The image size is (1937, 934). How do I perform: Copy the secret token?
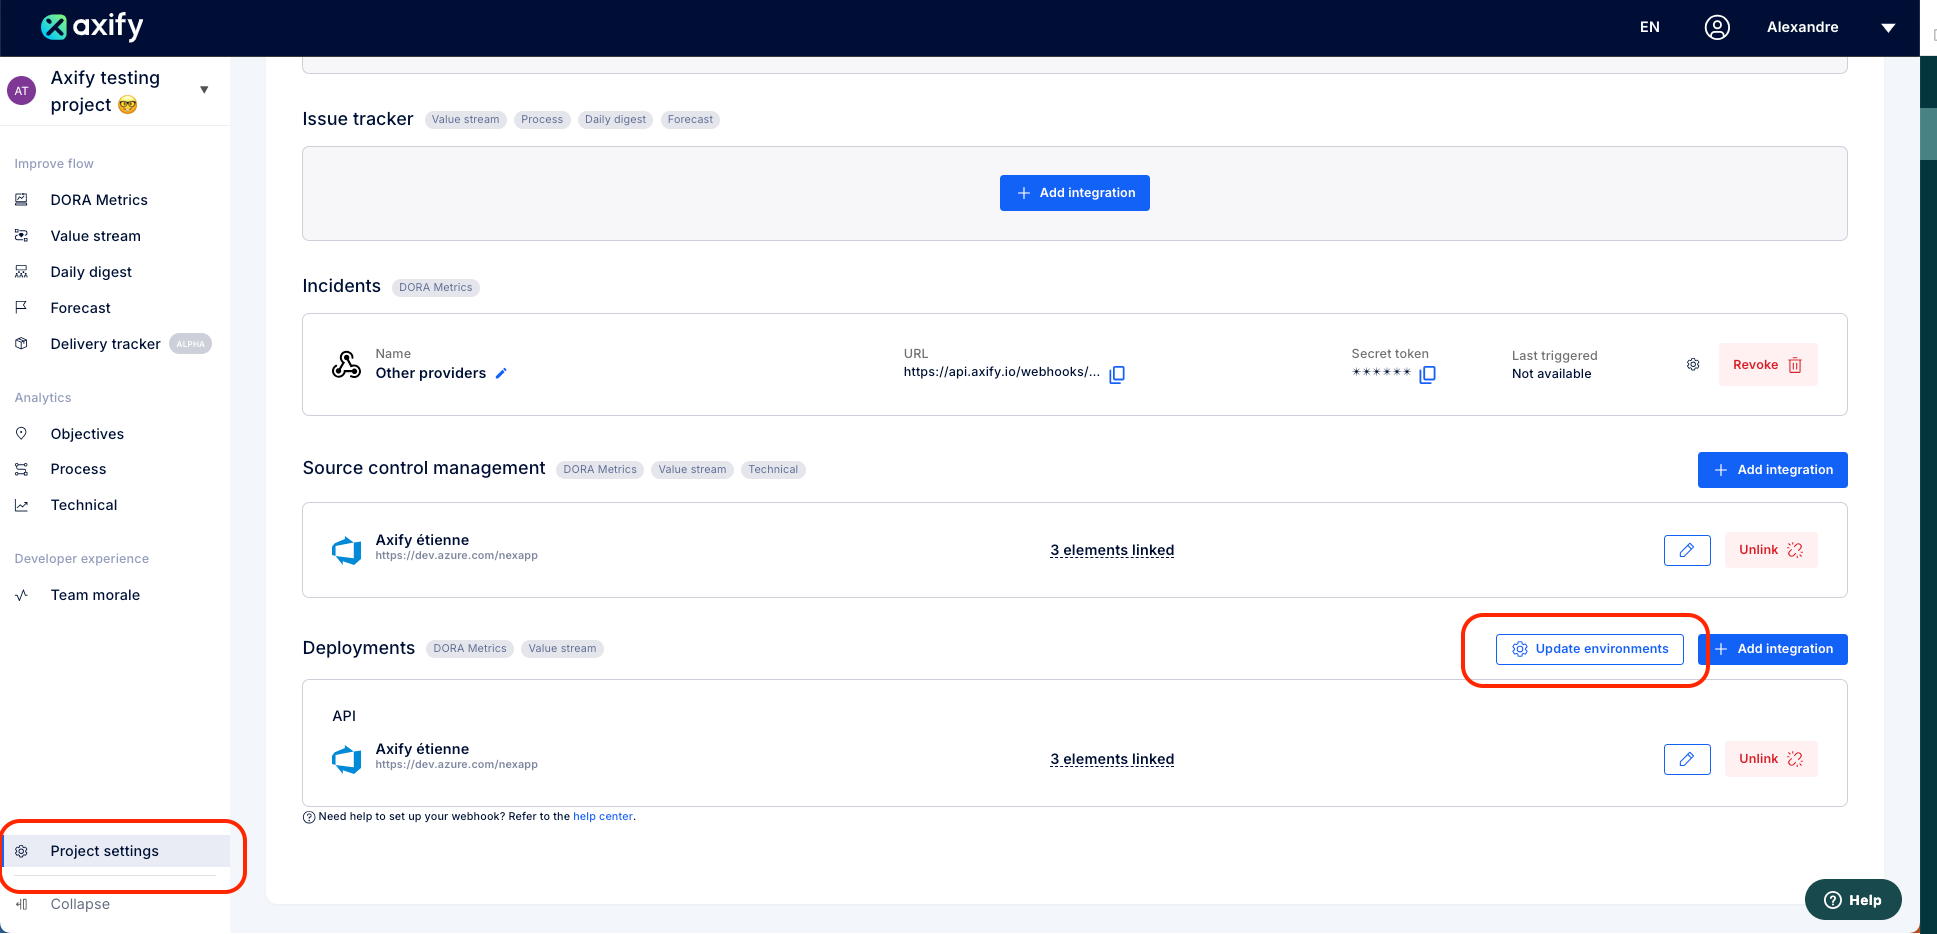(x=1428, y=374)
